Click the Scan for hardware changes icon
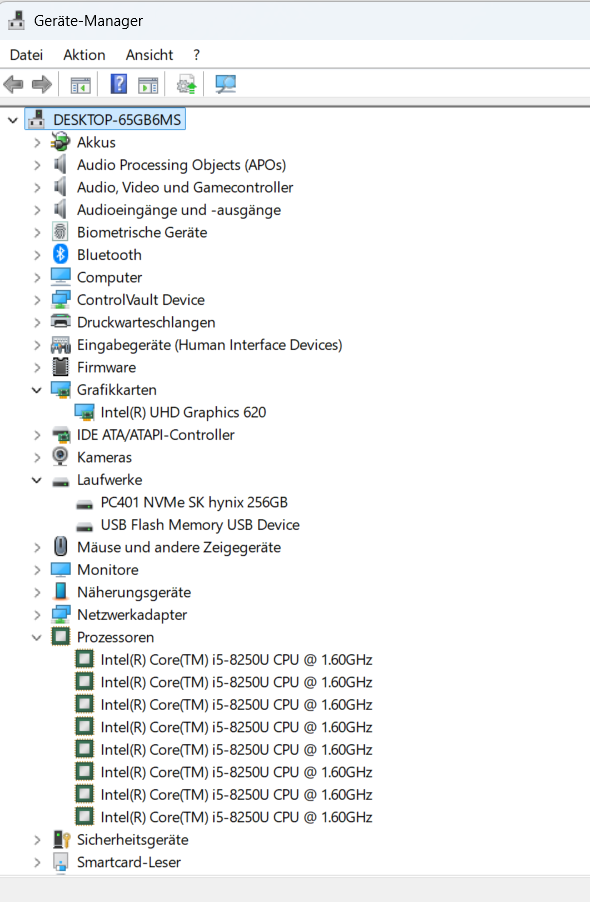Screen dimensions: 590x902 (225, 85)
